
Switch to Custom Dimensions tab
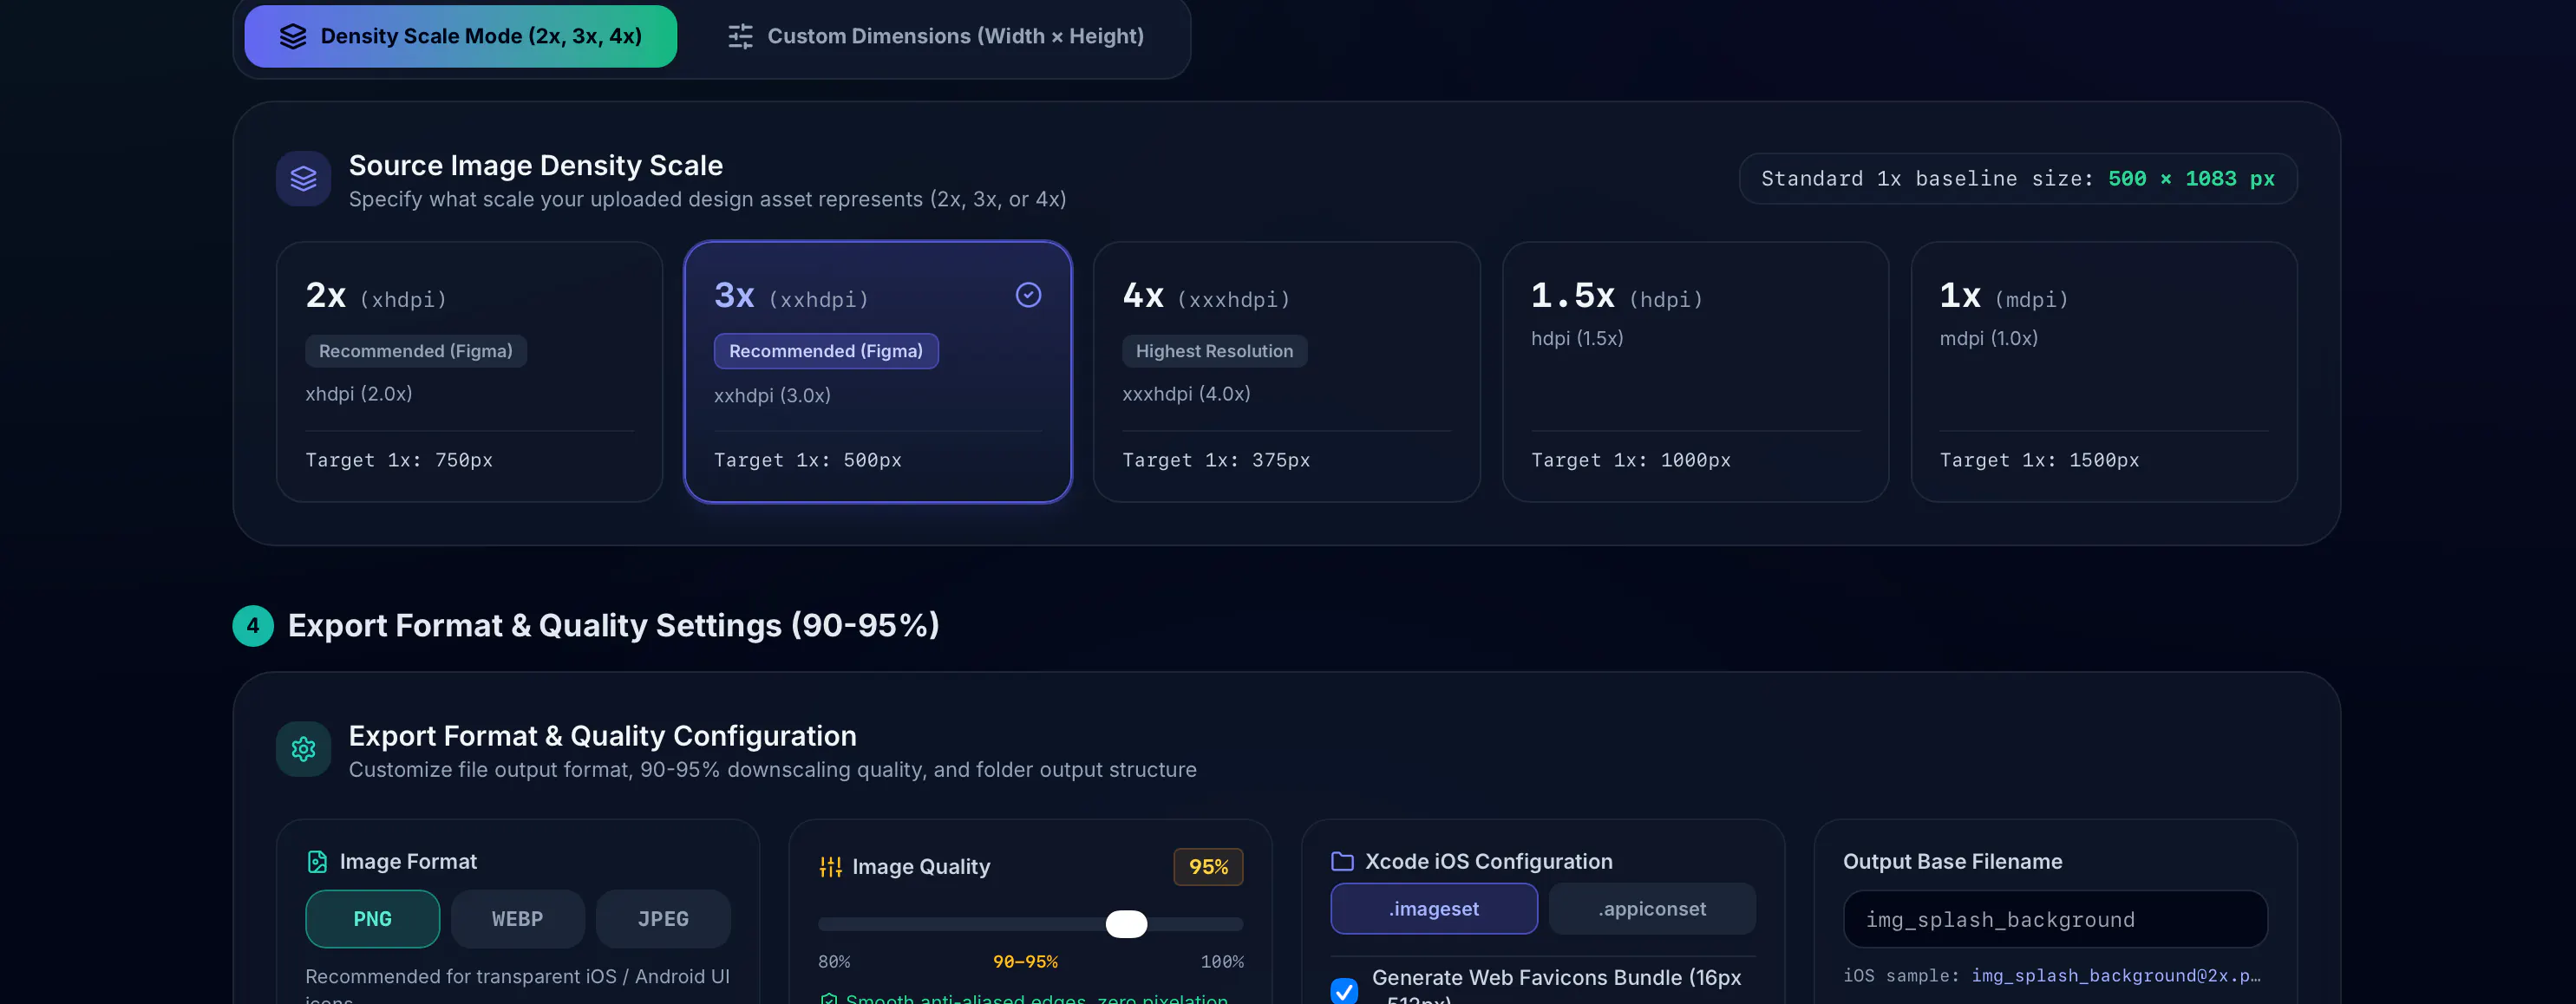pyautogui.click(x=934, y=36)
